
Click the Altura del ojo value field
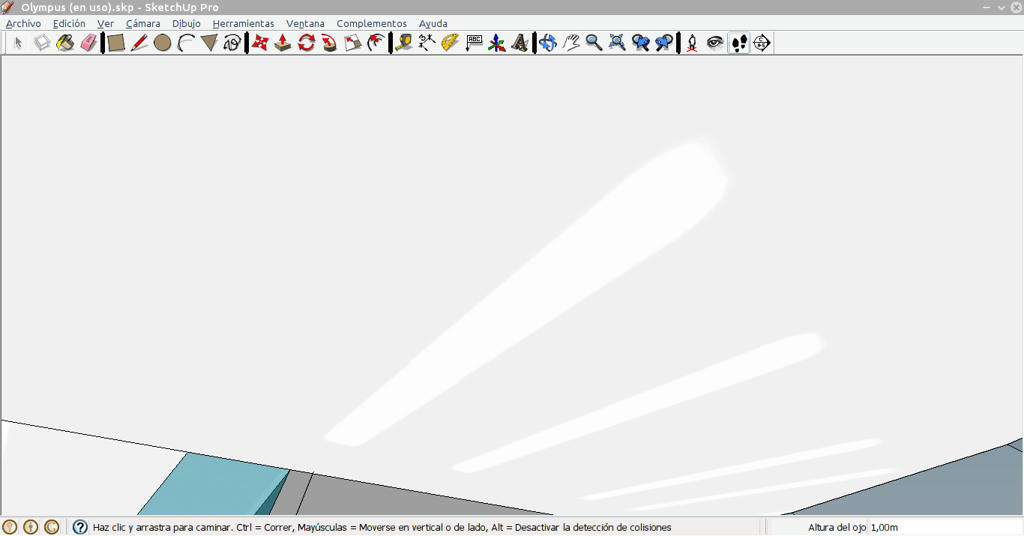(945, 527)
